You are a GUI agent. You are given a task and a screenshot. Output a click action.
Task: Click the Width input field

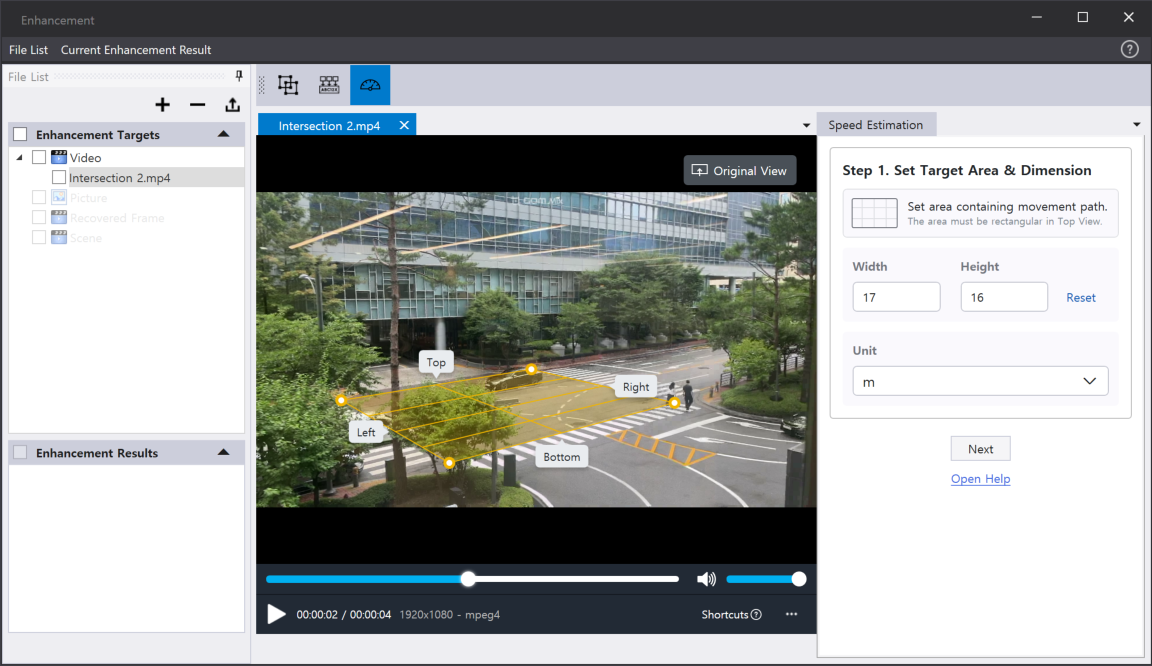click(x=896, y=297)
